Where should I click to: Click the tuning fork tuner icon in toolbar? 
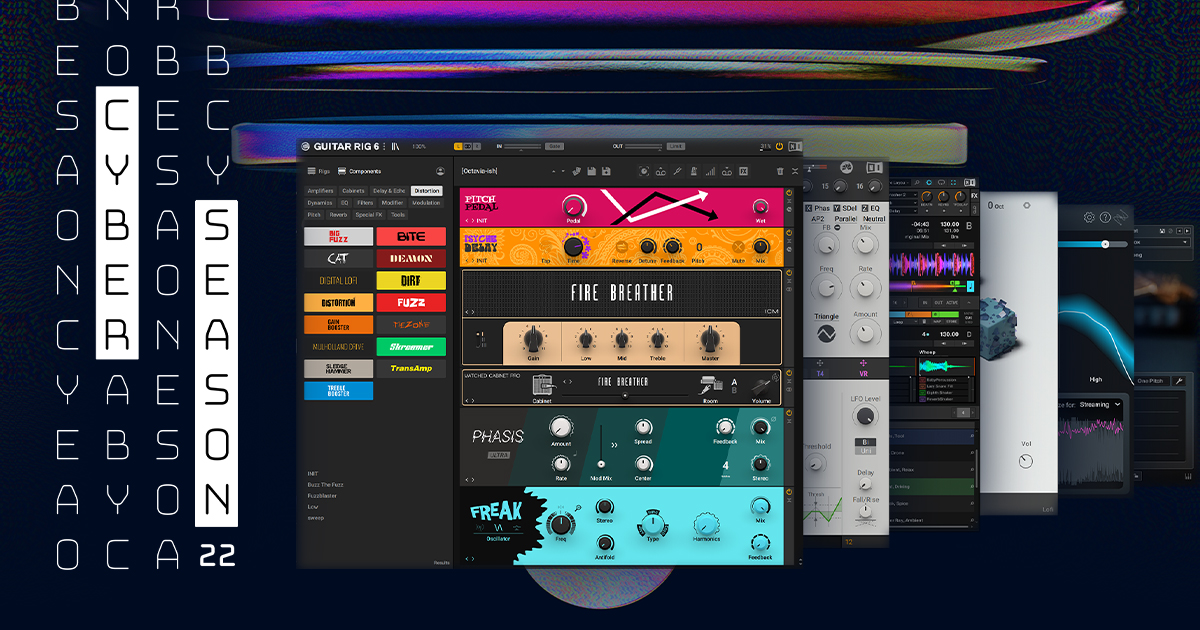pos(677,172)
